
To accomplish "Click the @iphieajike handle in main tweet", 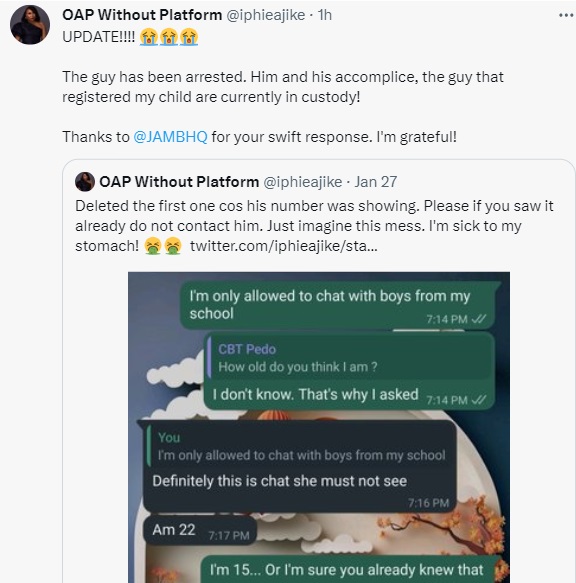I will 266,15.
